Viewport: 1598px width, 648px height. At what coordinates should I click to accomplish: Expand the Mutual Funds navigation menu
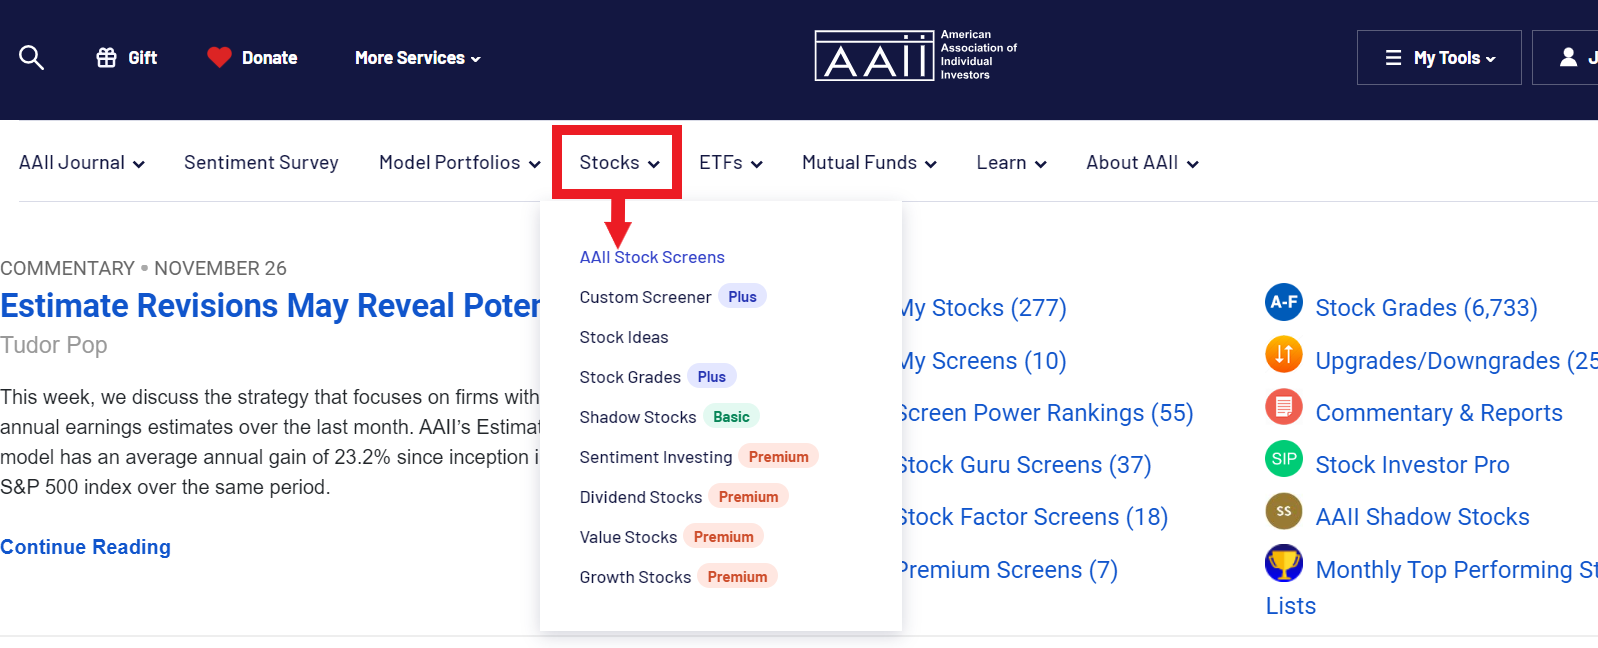869,163
